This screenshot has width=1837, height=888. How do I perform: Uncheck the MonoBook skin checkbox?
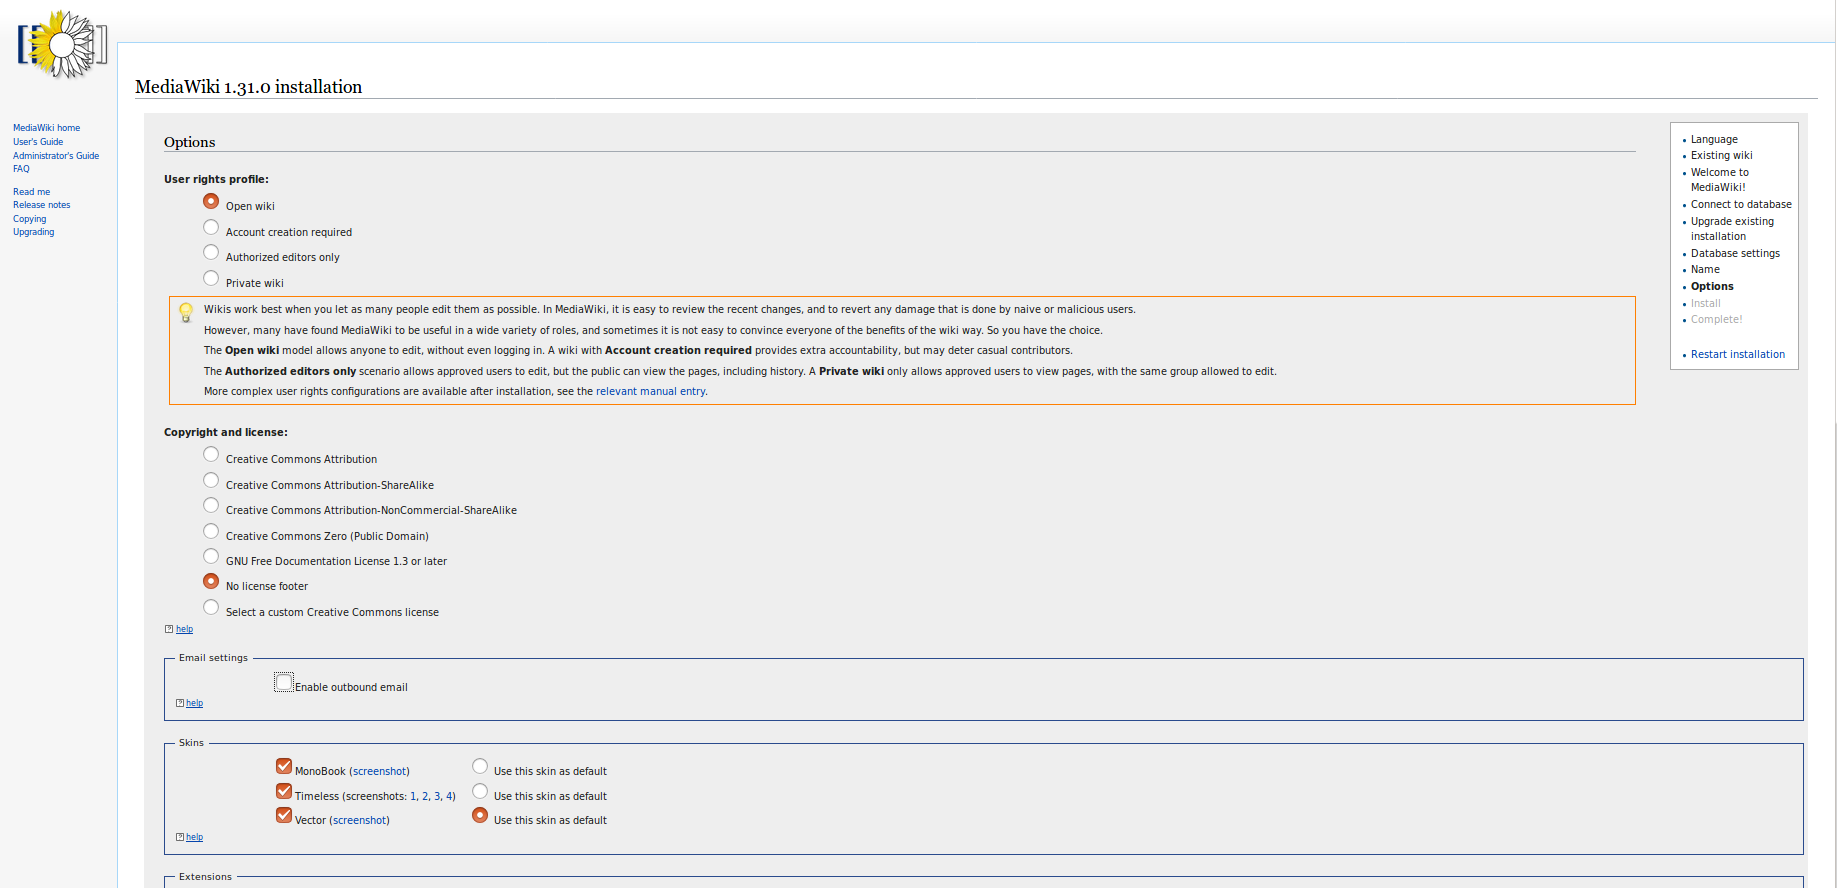[x=284, y=766]
